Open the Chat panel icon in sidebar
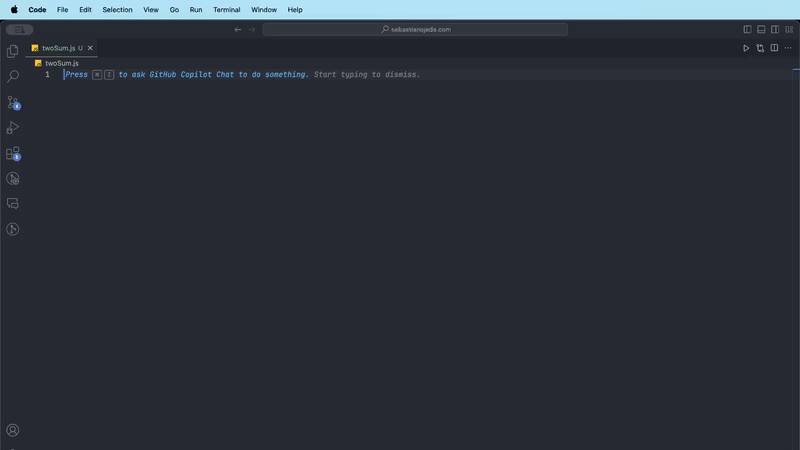 [x=13, y=204]
